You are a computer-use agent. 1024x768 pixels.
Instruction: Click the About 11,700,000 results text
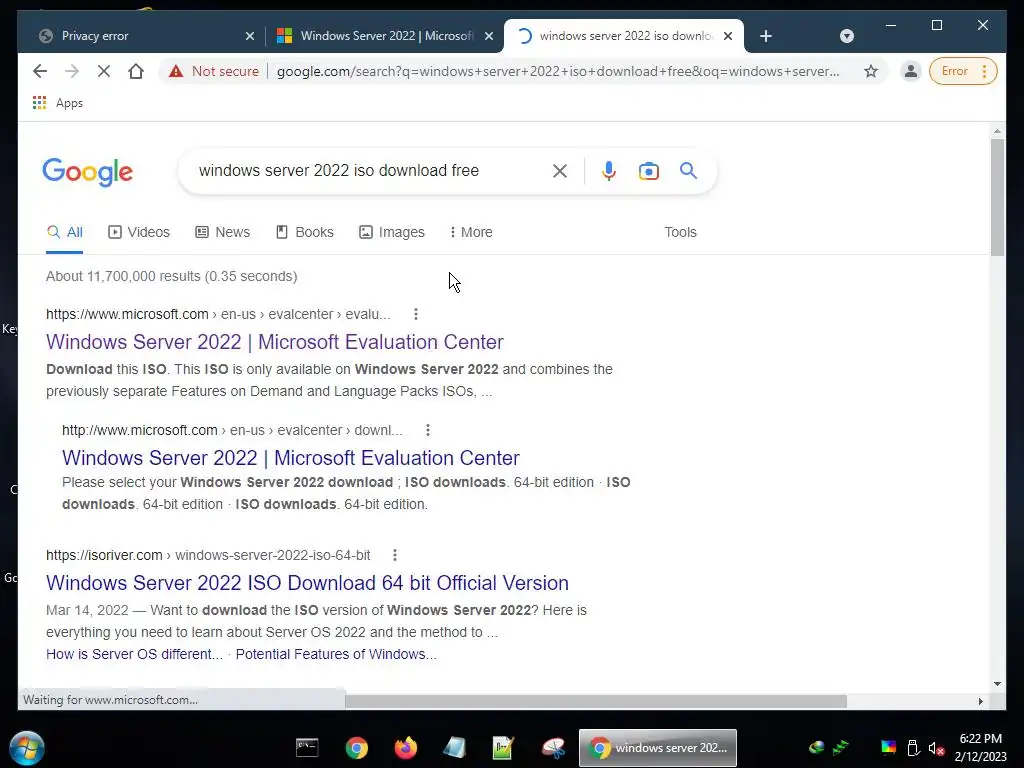pos(172,276)
